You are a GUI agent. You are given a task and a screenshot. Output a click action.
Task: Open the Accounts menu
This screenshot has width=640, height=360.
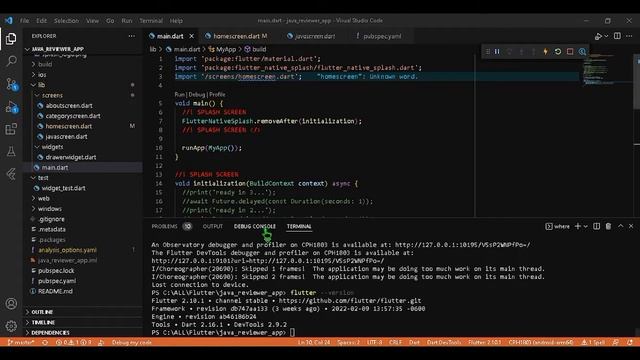(11, 304)
